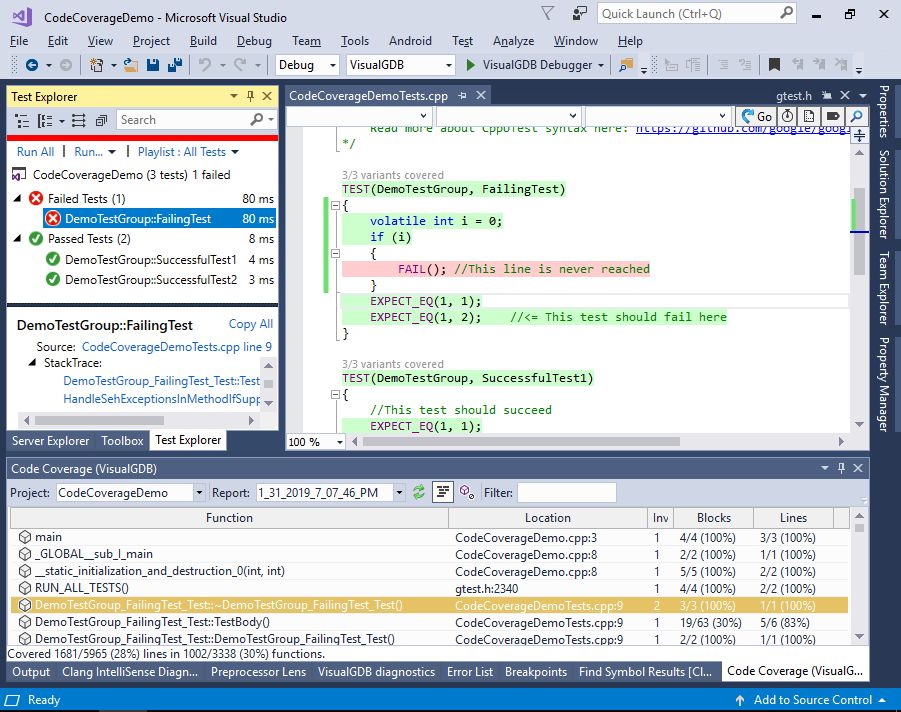Viewport: 901px width, 712px height.
Task: Collapse the FailingTest function body in the editor
Action: click(x=335, y=205)
